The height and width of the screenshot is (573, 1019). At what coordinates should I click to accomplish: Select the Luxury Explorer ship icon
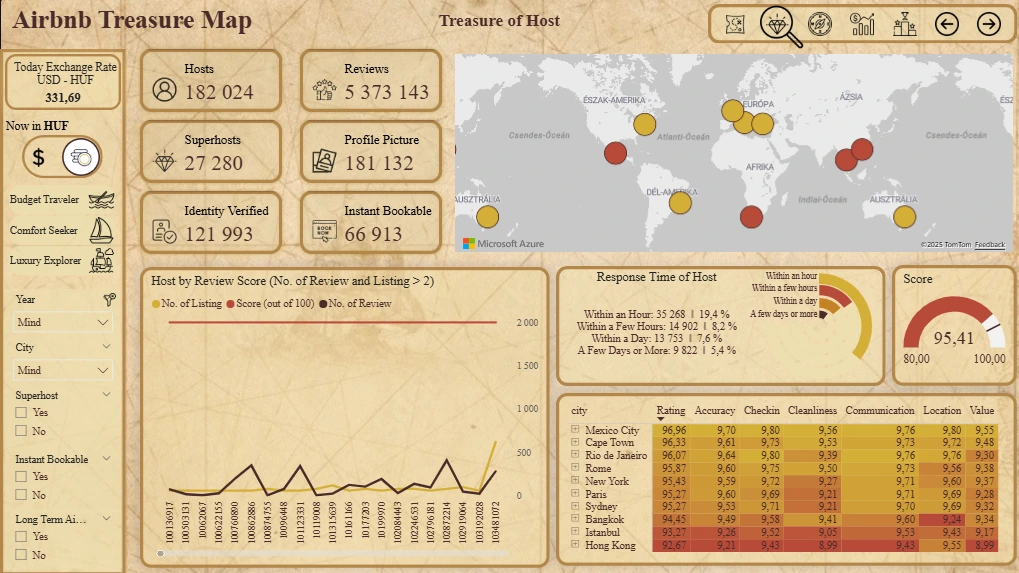click(x=101, y=261)
